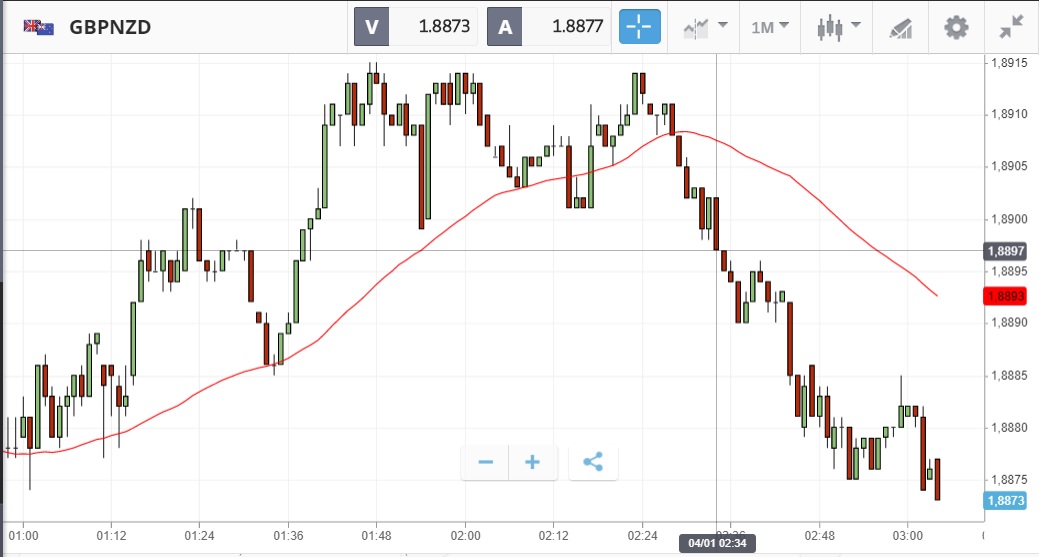Click the drawing tools pencil icon

click(x=900, y=27)
